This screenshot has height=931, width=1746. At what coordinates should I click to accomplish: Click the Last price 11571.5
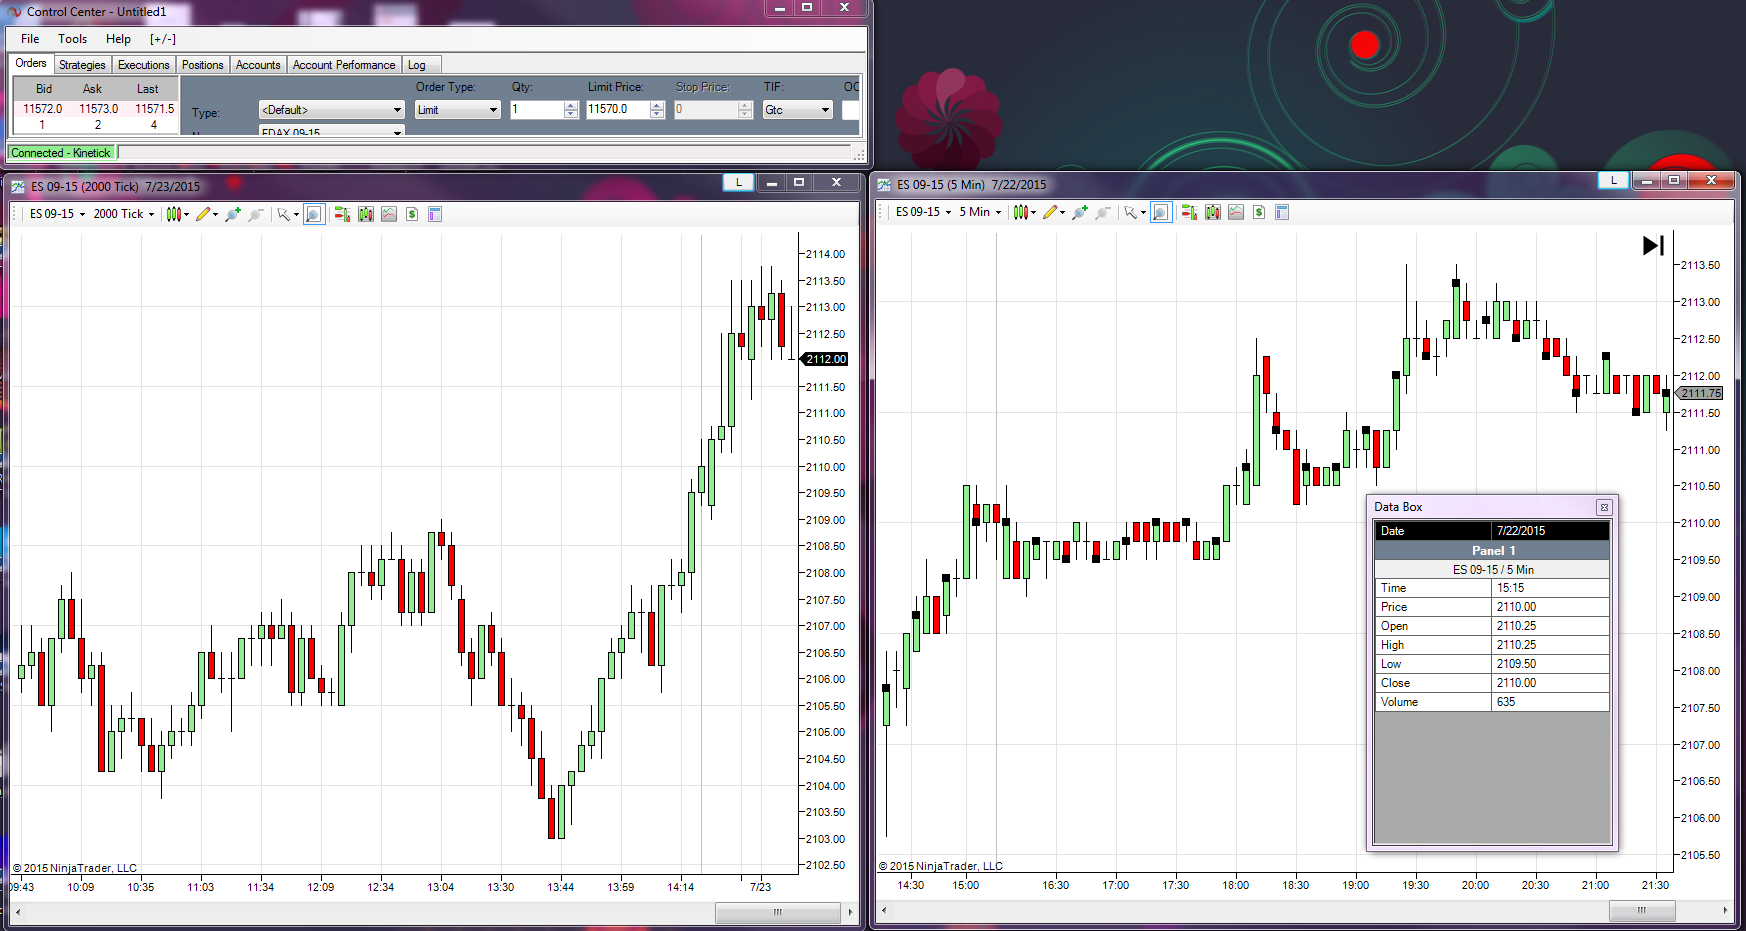[x=155, y=109]
